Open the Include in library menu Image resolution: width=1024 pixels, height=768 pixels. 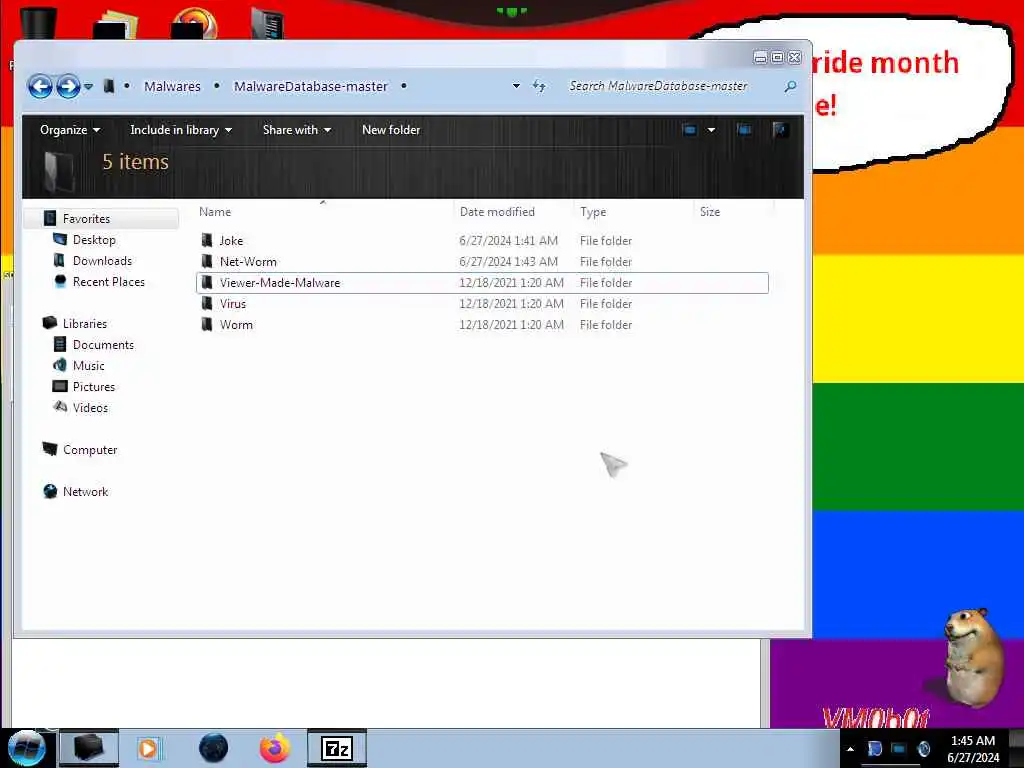pyautogui.click(x=181, y=130)
